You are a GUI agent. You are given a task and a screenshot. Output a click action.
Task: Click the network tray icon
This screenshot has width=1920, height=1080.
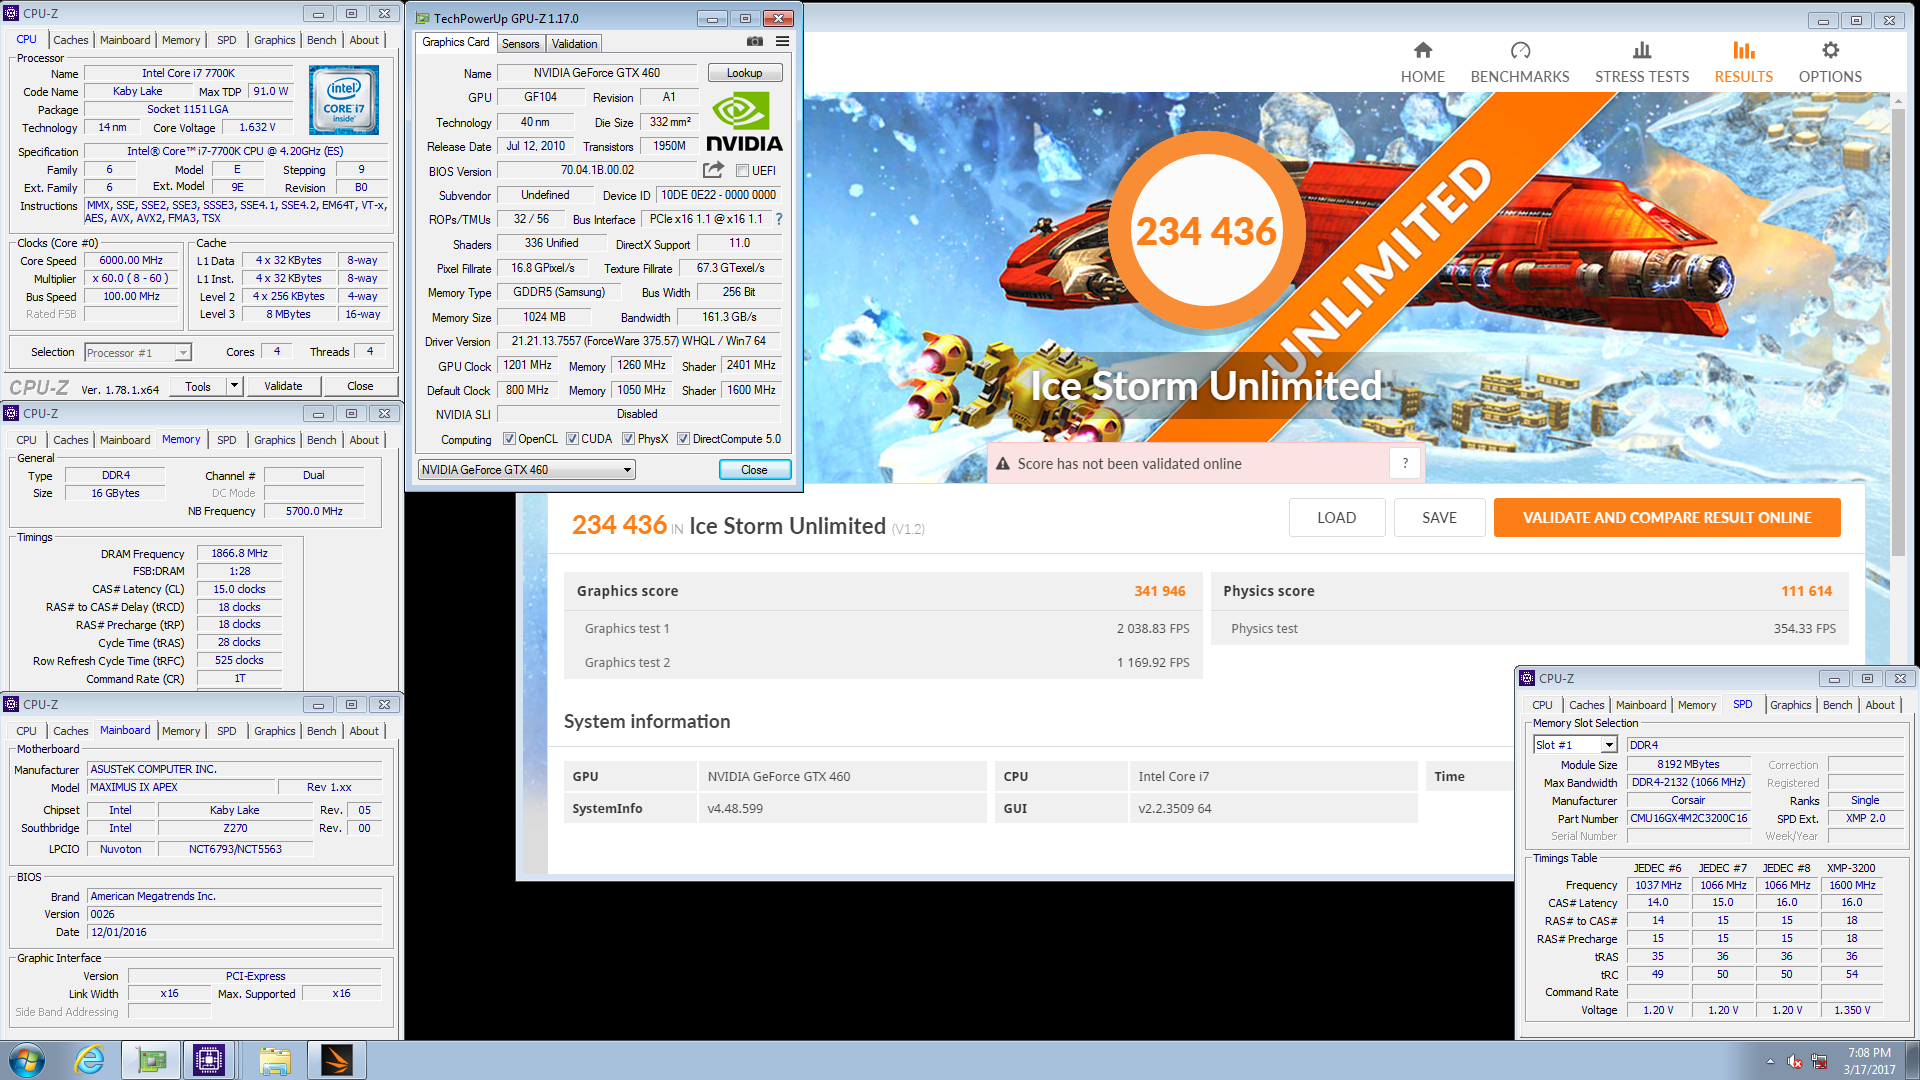(1819, 1061)
